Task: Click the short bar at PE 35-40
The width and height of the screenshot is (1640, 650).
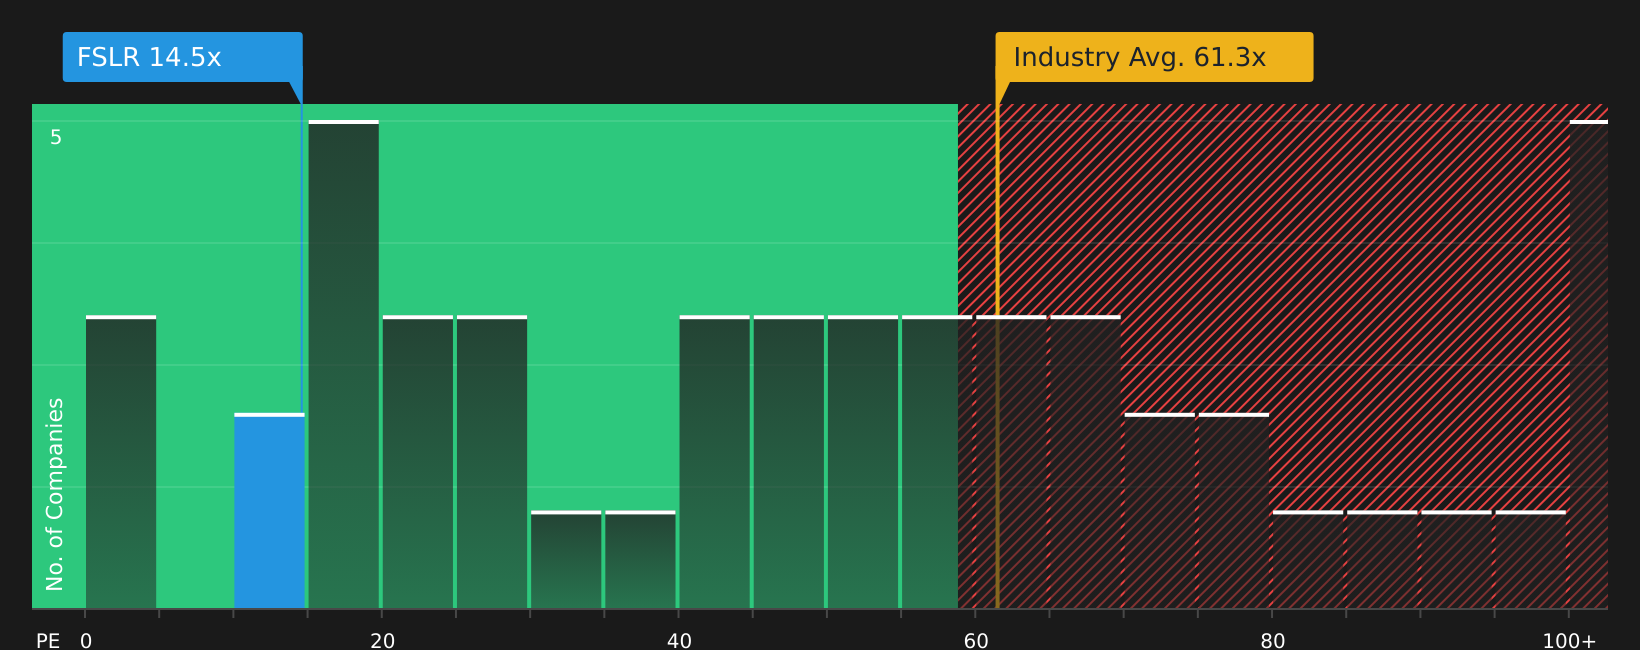Action: (641, 560)
